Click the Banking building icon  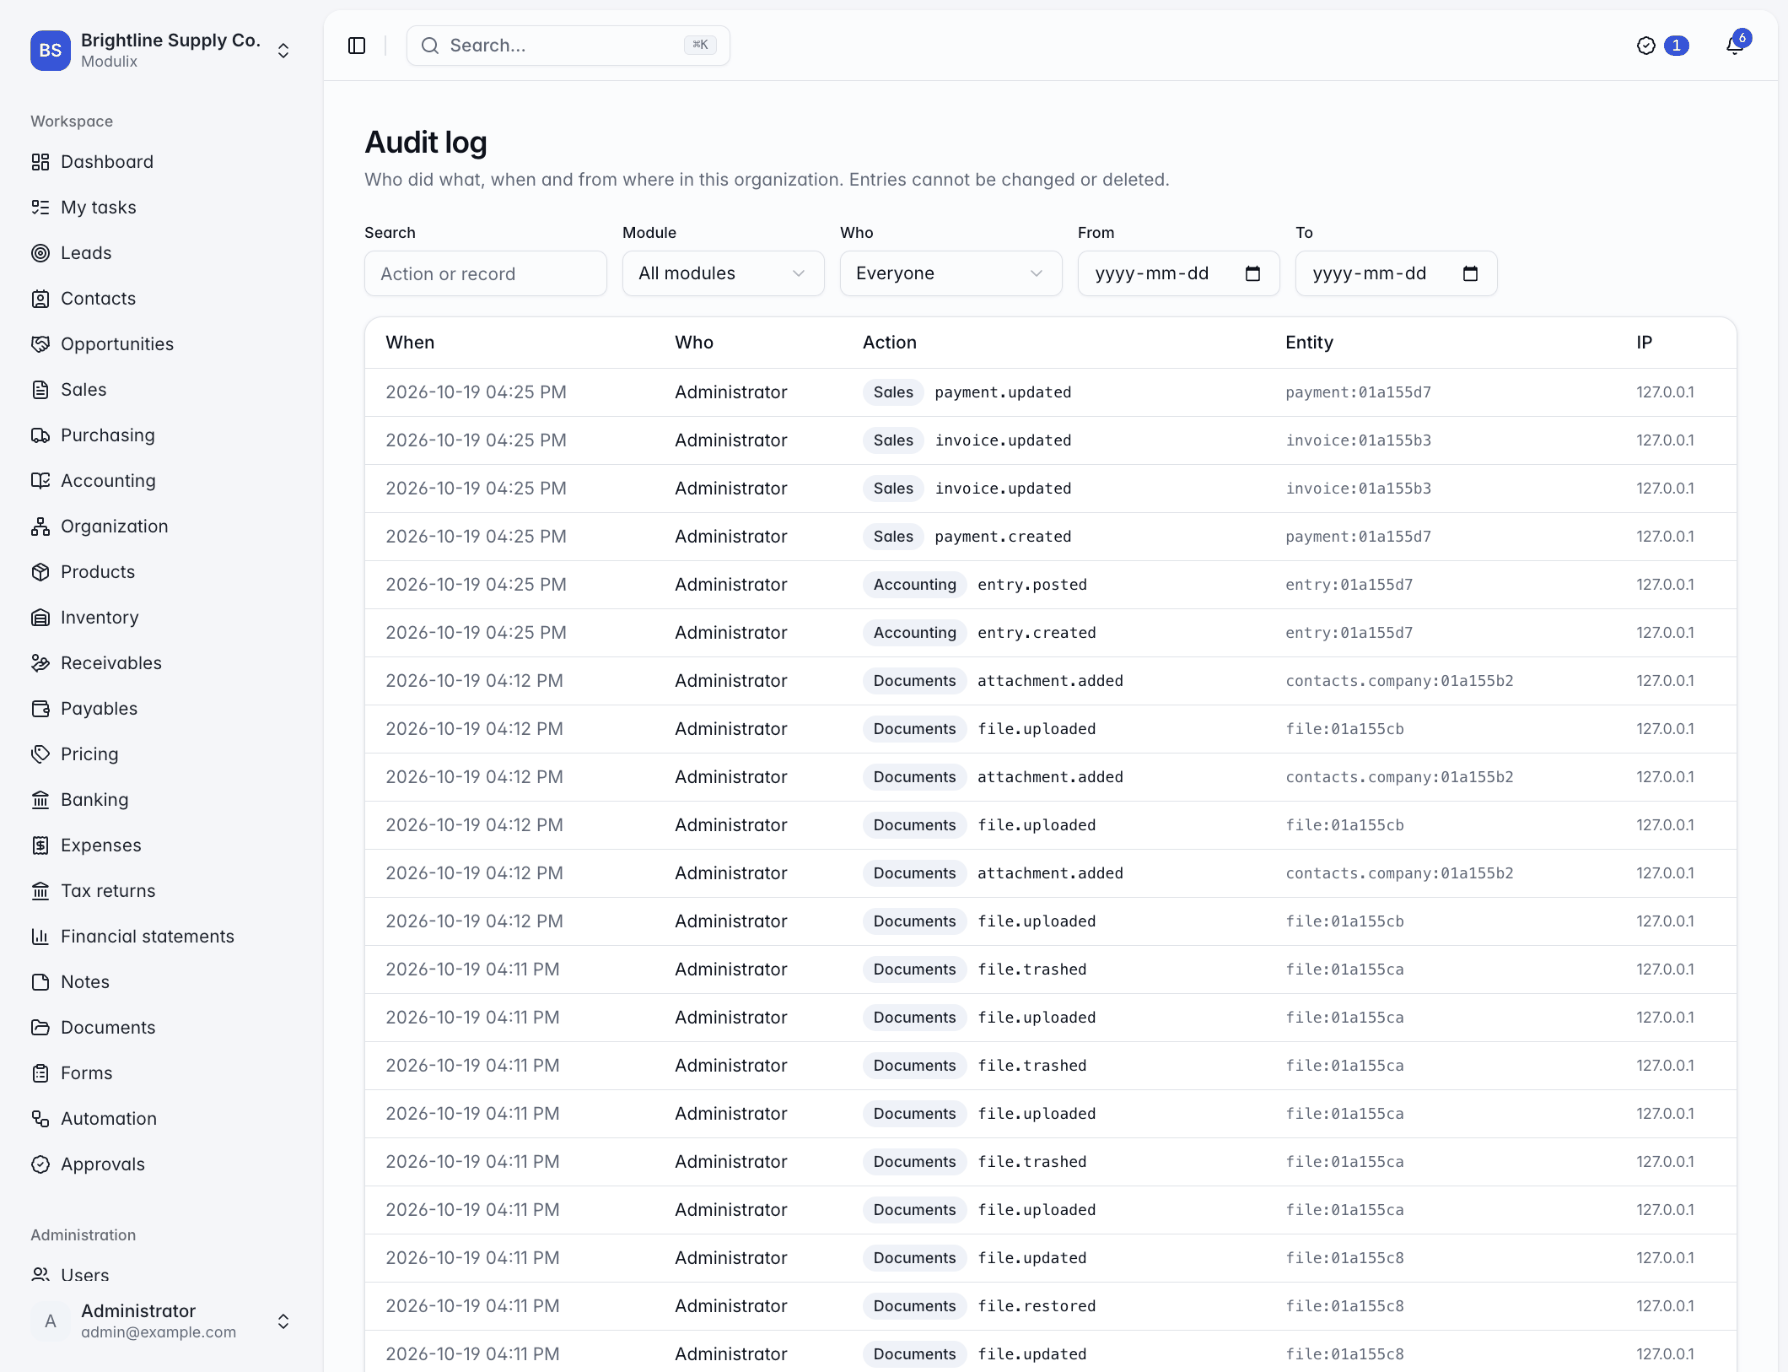click(x=40, y=799)
